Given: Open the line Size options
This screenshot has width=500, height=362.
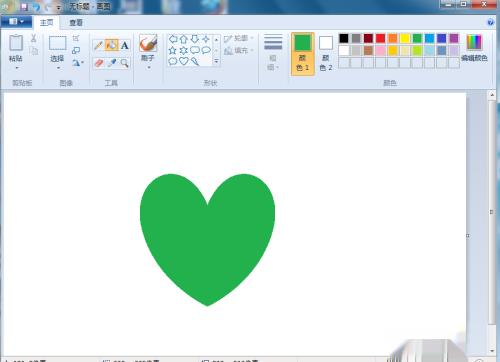Looking at the screenshot, I should 273,53.
